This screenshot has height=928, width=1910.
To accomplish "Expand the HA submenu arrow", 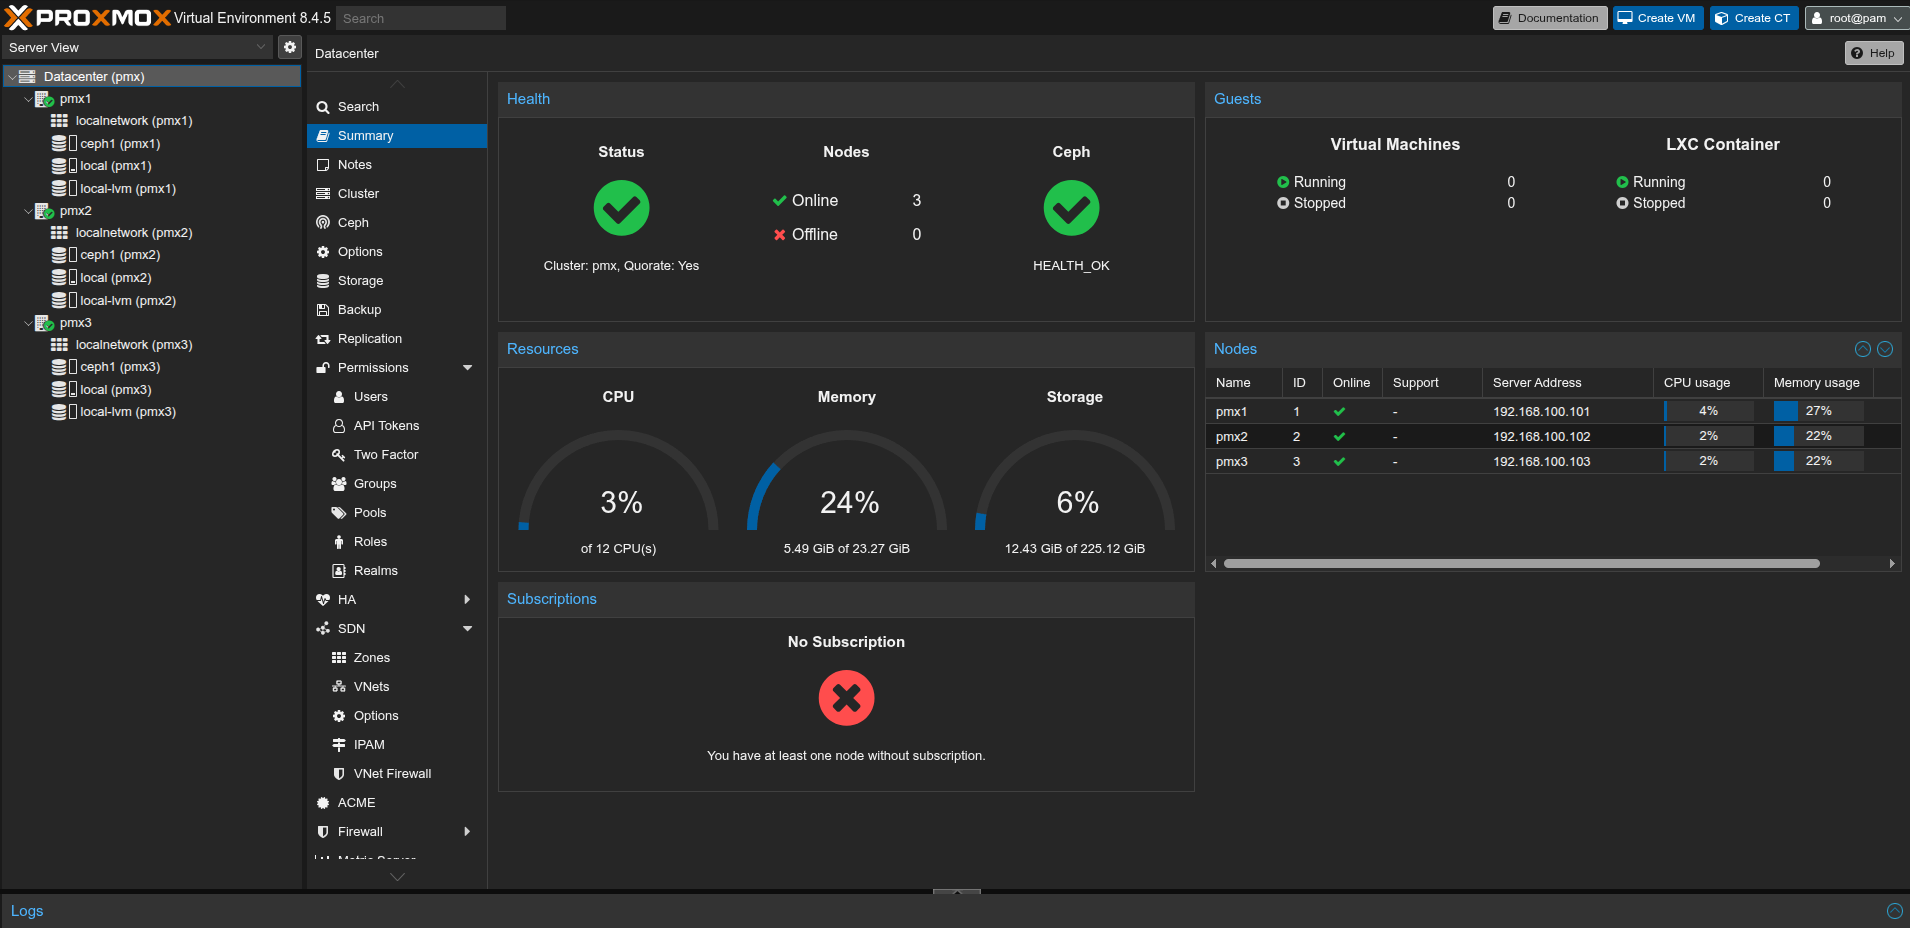I will coord(467,600).
